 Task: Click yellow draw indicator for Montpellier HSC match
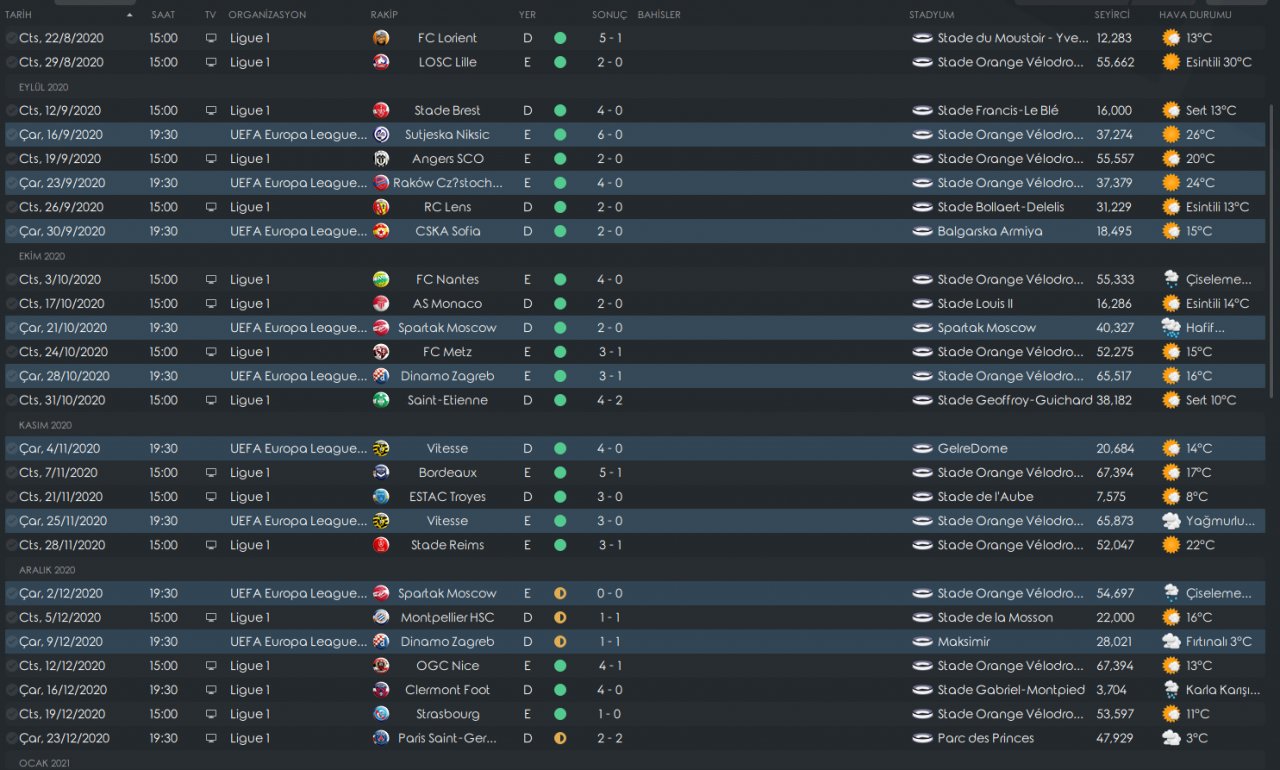coord(560,618)
